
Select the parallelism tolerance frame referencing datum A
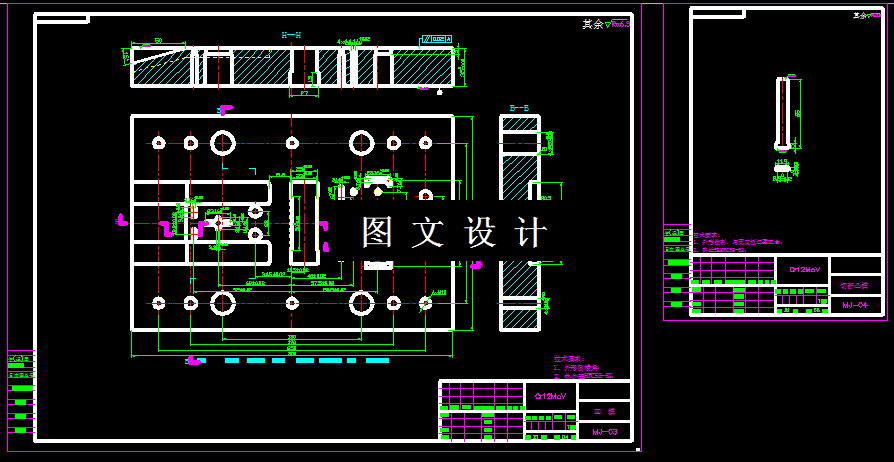click(x=436, y=39)
